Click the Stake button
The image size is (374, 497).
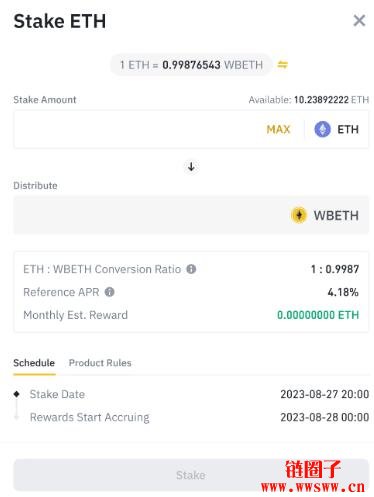click(x=191, y=475)
